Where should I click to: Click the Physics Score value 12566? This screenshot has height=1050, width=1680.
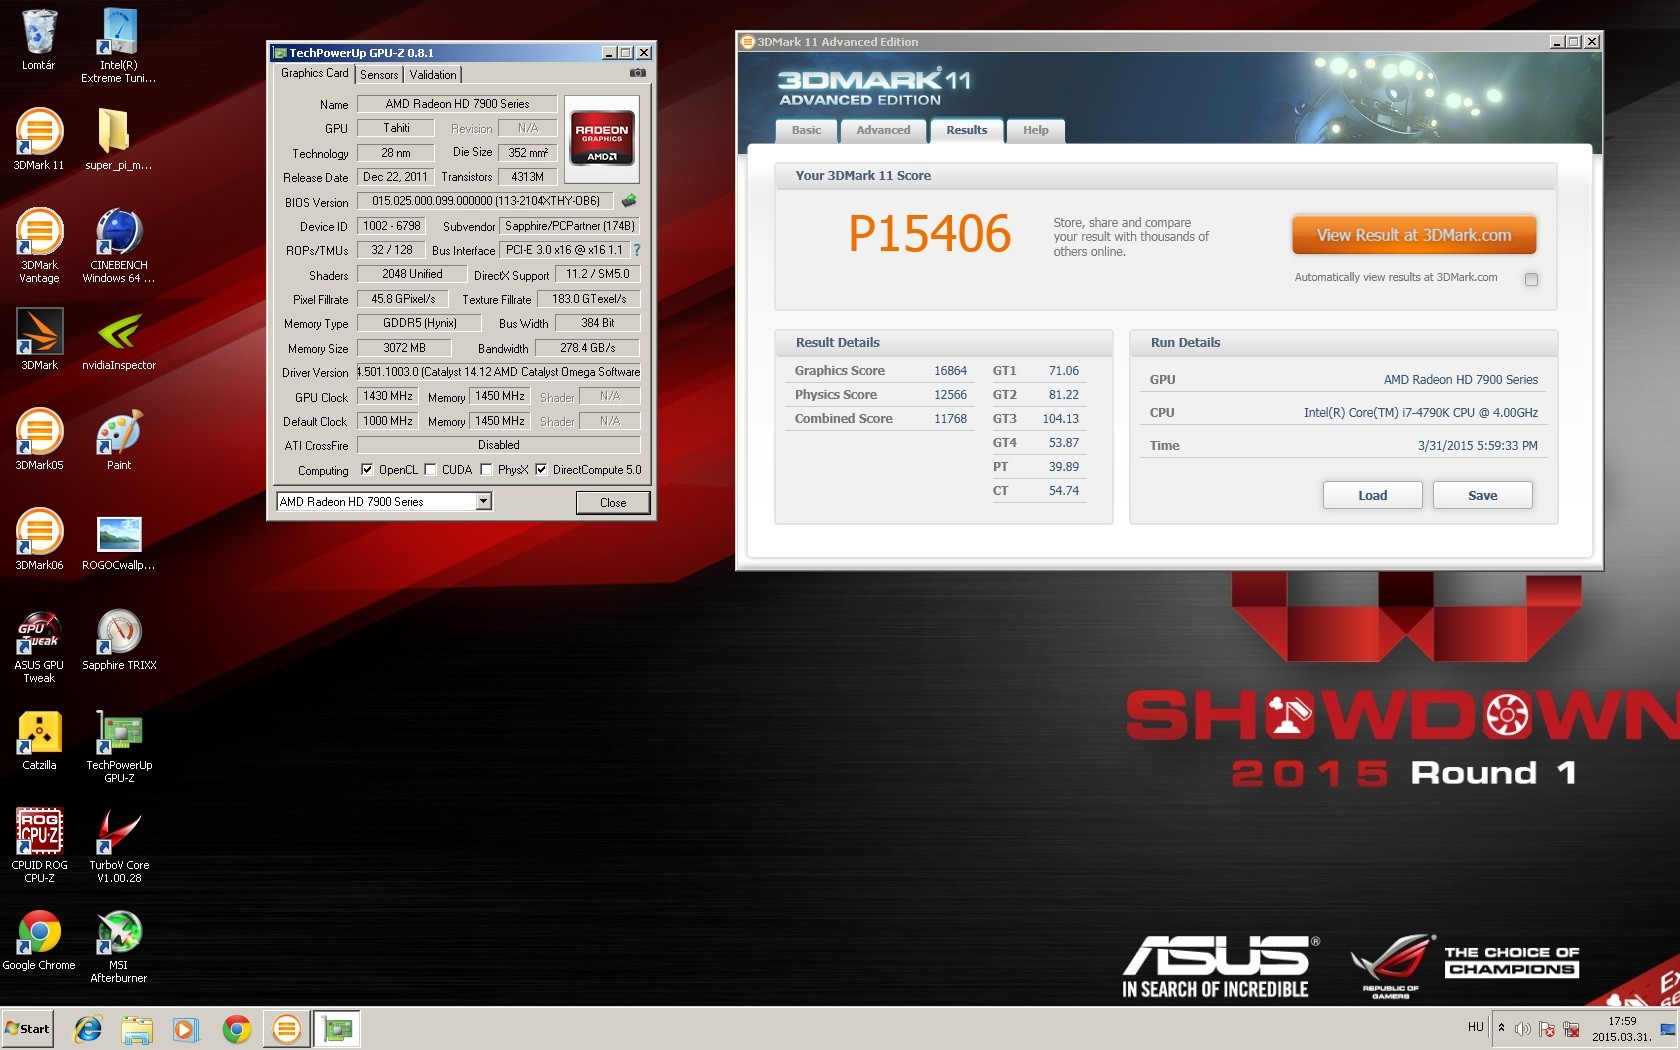[950, 395]
